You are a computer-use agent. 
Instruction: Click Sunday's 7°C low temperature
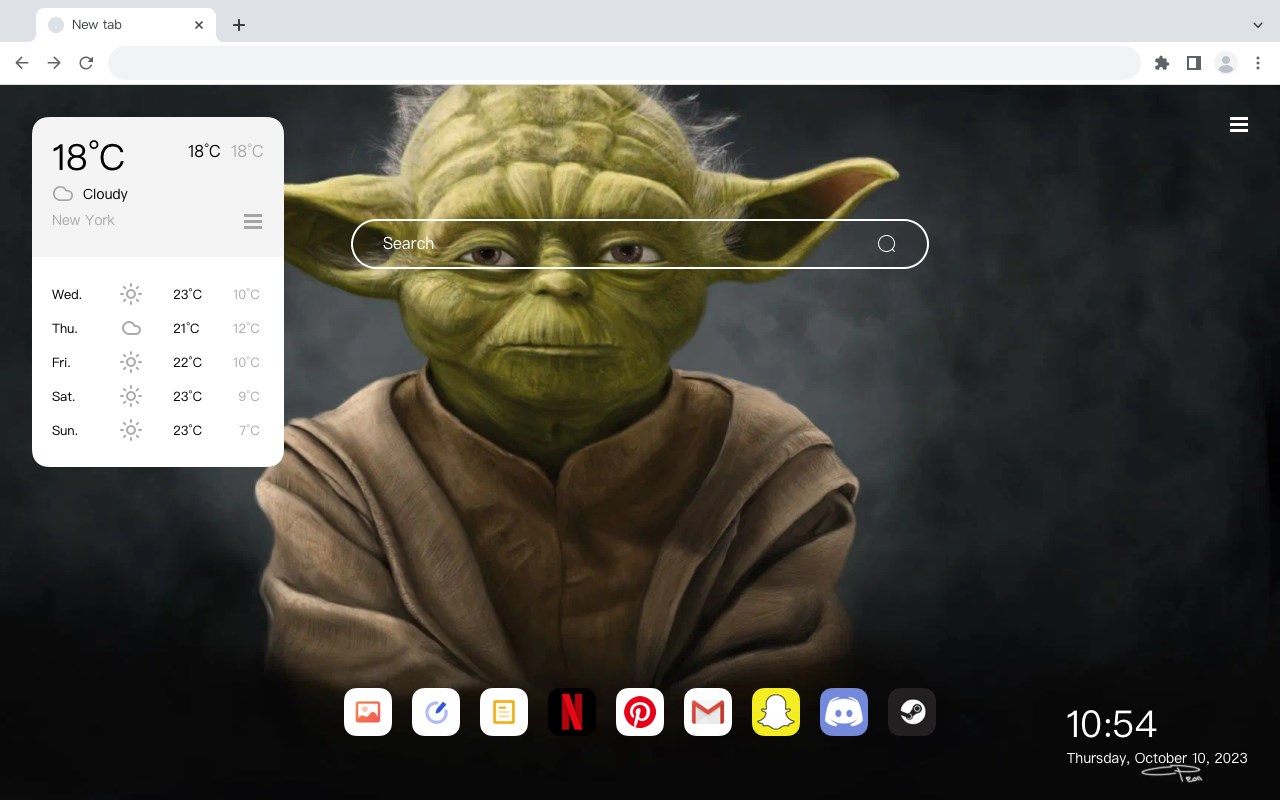coord(249,430)
